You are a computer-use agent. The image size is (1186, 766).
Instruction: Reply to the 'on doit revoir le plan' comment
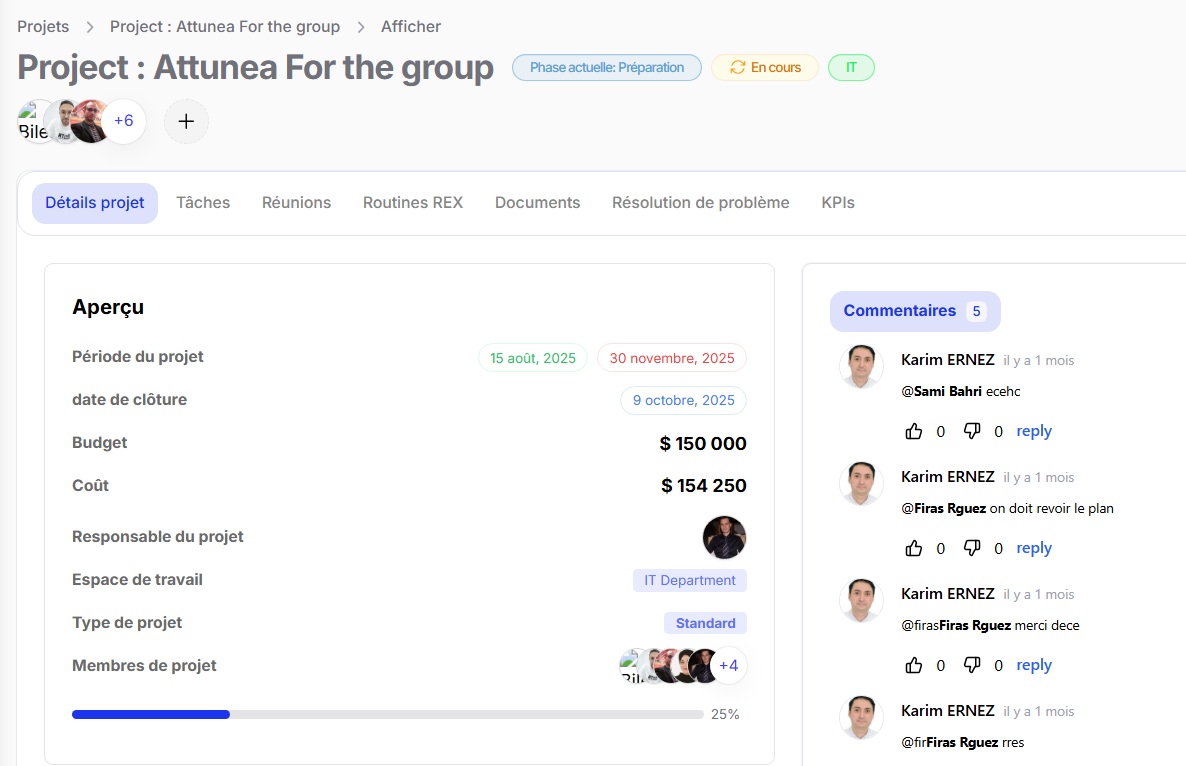pos(1034,548)
